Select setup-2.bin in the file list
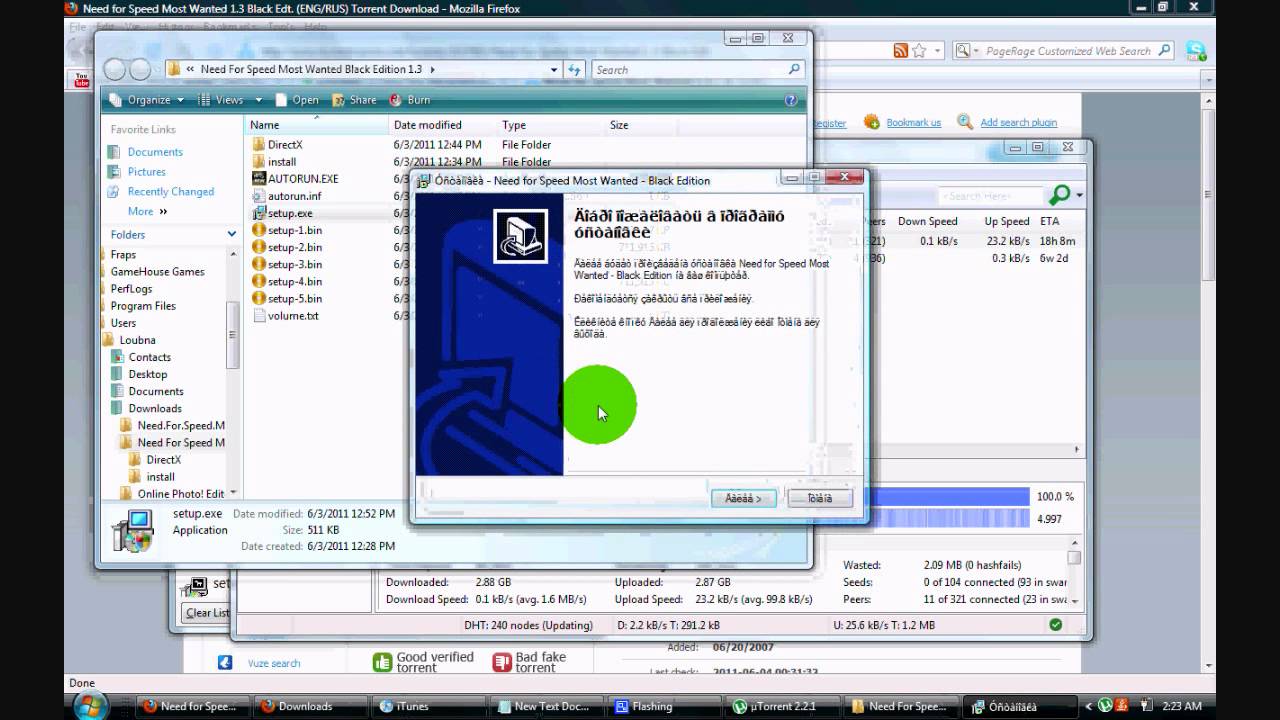The image size is (1280, 720). pos(295,247)
